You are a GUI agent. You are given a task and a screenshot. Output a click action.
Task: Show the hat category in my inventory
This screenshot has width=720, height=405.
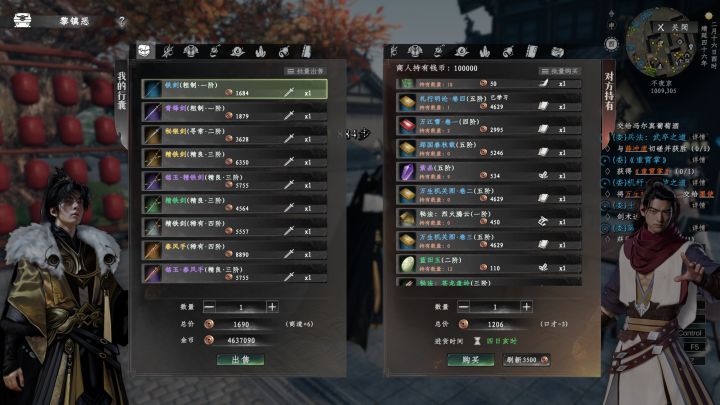tap(237, 51)
